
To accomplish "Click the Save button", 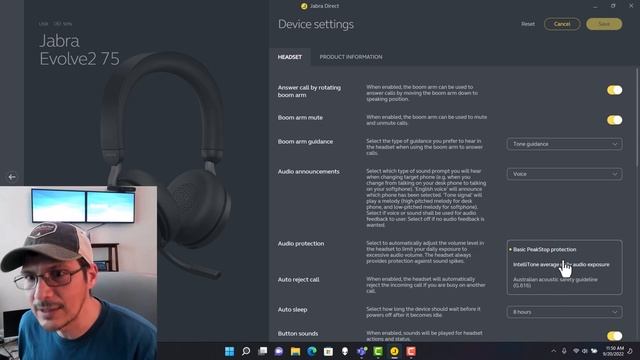I will (x=604, y=24).
